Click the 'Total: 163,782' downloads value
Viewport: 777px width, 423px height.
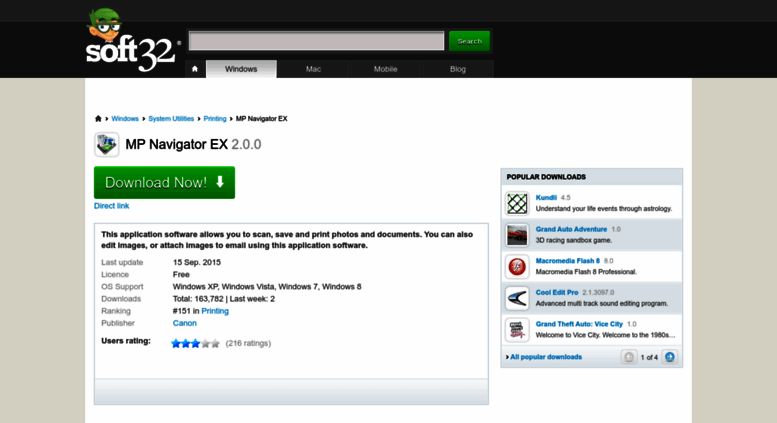198,299
